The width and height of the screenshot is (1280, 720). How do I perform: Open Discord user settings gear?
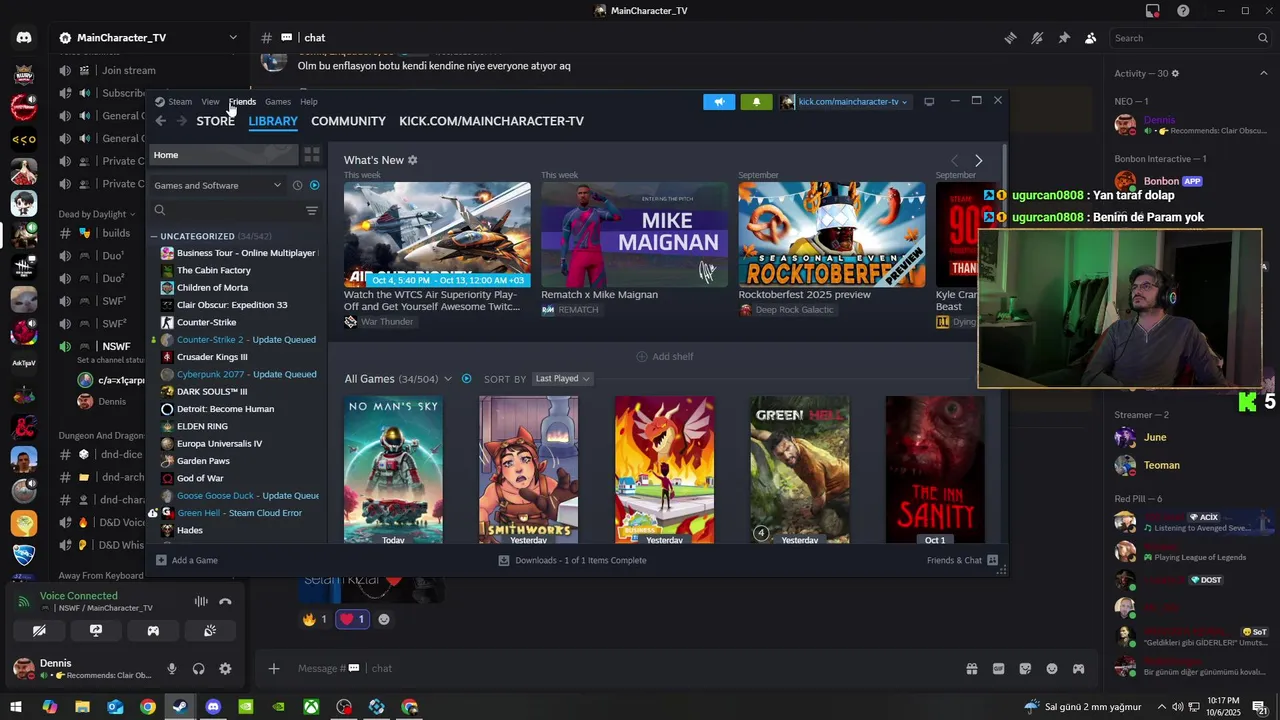click(x=225, y=669)
